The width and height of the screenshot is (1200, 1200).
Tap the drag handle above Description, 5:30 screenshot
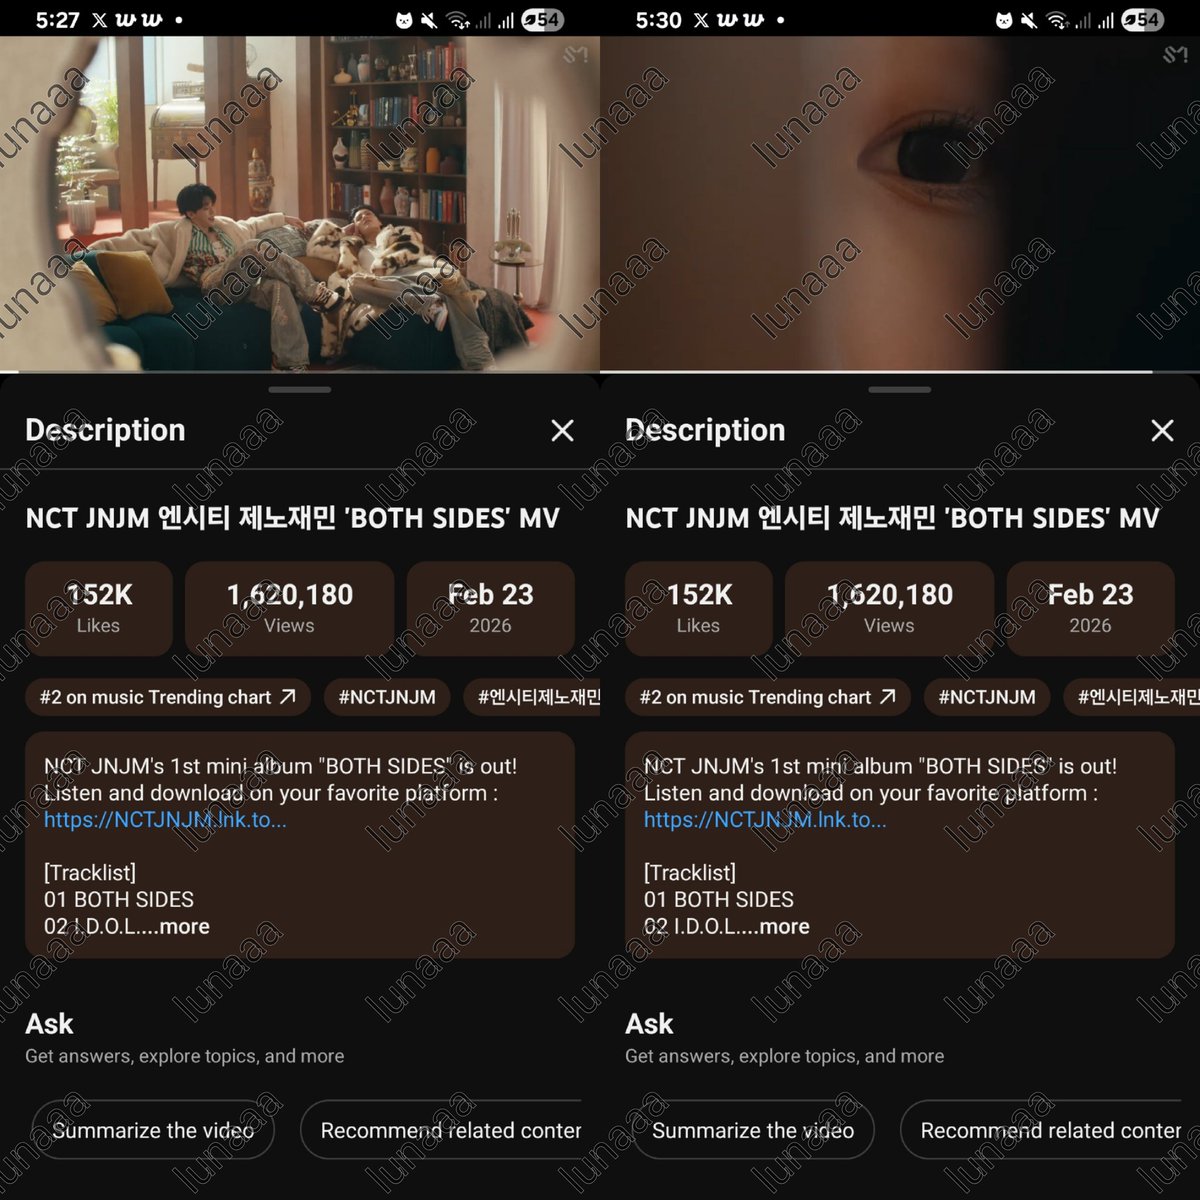click(x=900, y=389)
